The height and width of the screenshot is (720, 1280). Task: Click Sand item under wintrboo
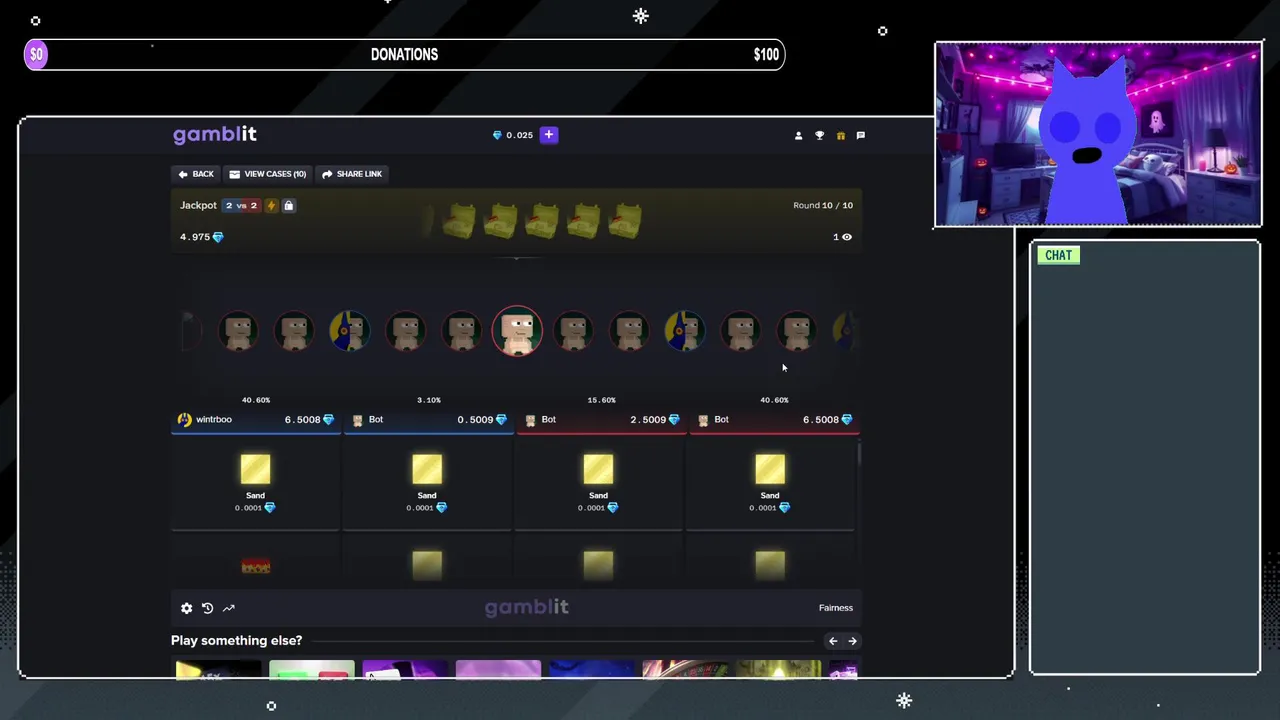(x=255, y=483)
